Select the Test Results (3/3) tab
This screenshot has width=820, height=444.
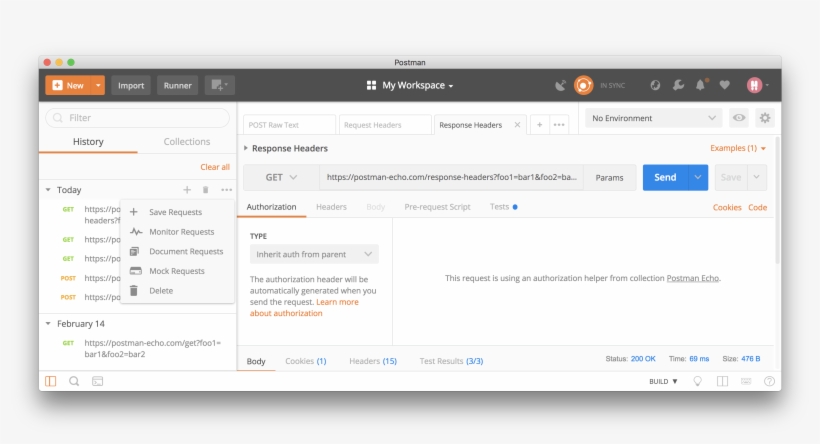pos(451,361)
